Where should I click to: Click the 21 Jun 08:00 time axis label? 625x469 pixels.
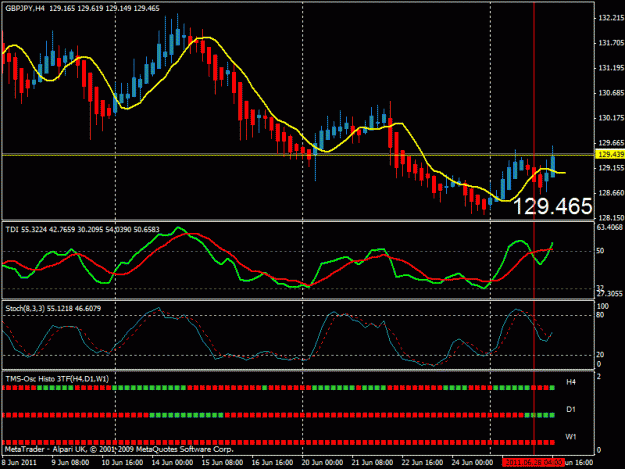pos(372,463)
